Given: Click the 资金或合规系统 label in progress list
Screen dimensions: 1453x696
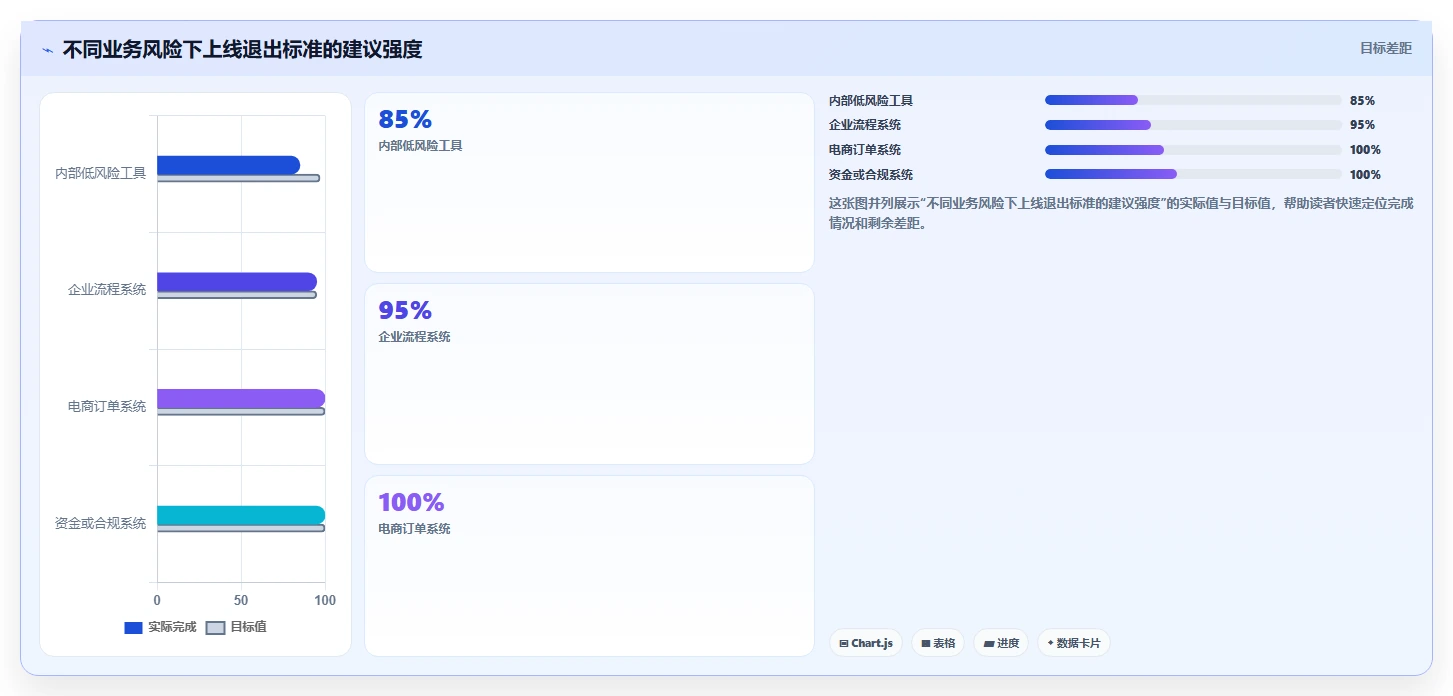Looking at the screenshot, I should pos(871,175).
